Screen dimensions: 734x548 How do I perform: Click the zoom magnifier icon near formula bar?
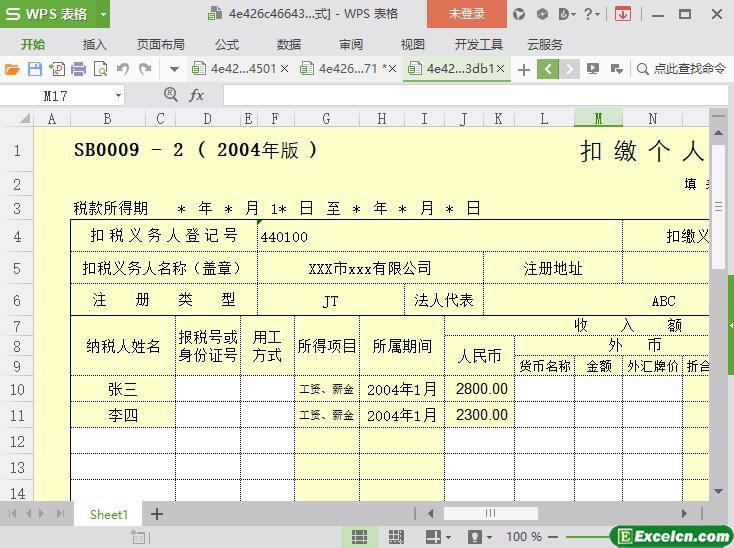tap(170, 95)
